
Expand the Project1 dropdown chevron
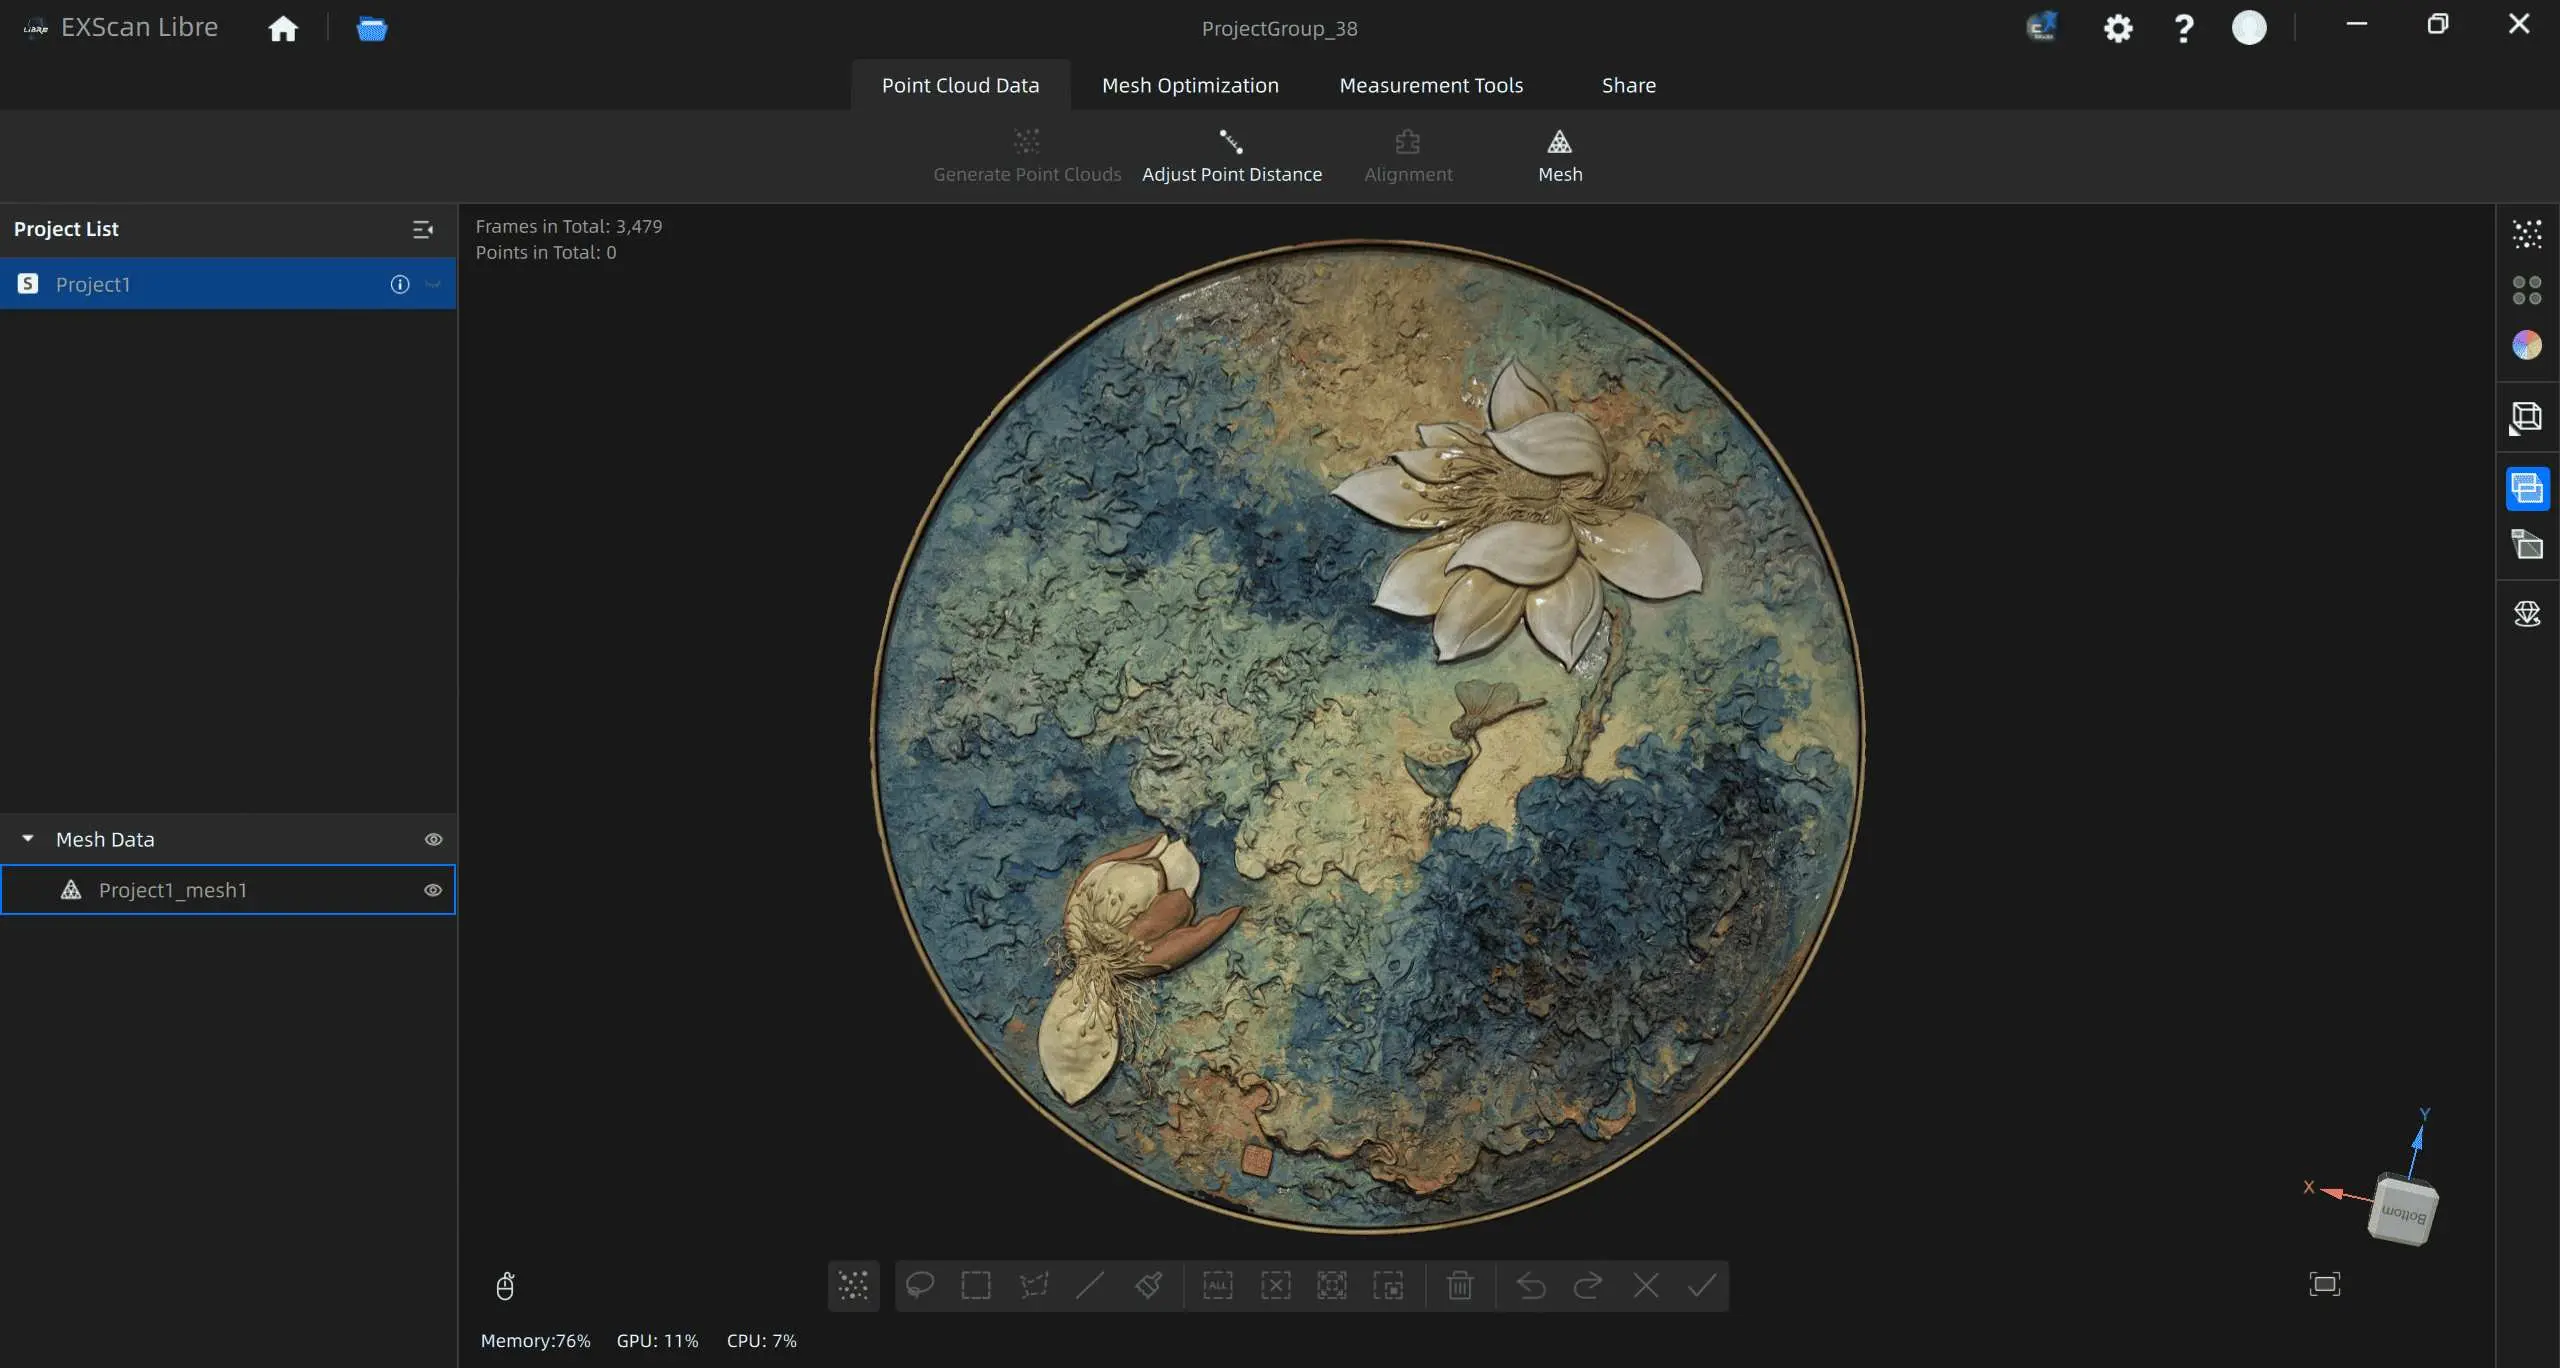coord(433,285)
